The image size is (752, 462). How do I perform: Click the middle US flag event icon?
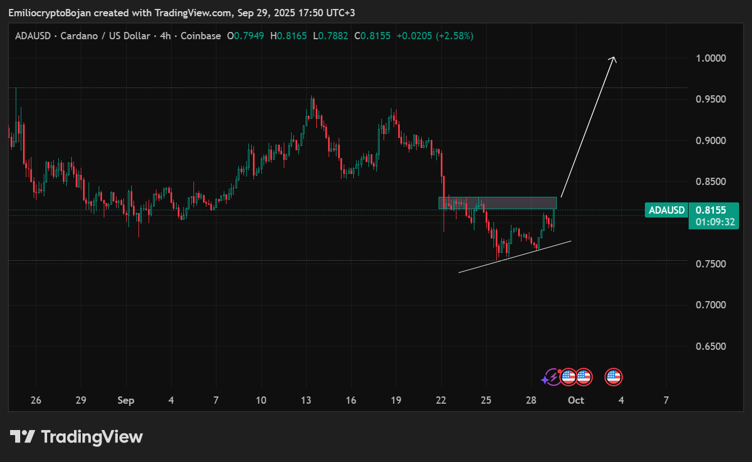tap(584, 377)
